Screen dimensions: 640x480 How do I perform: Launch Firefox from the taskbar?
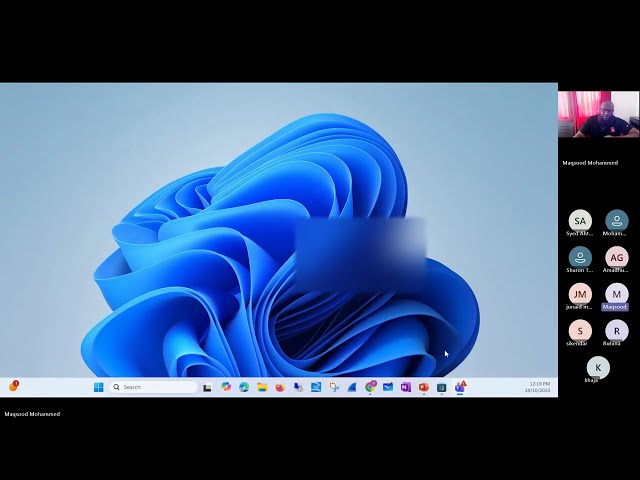click(280, 387)
